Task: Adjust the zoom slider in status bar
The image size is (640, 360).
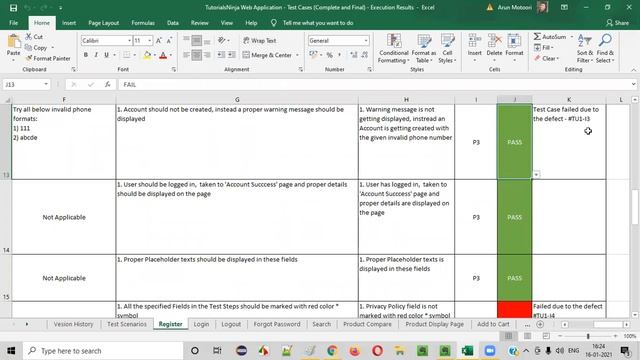Action: click(x=588, y=336)
